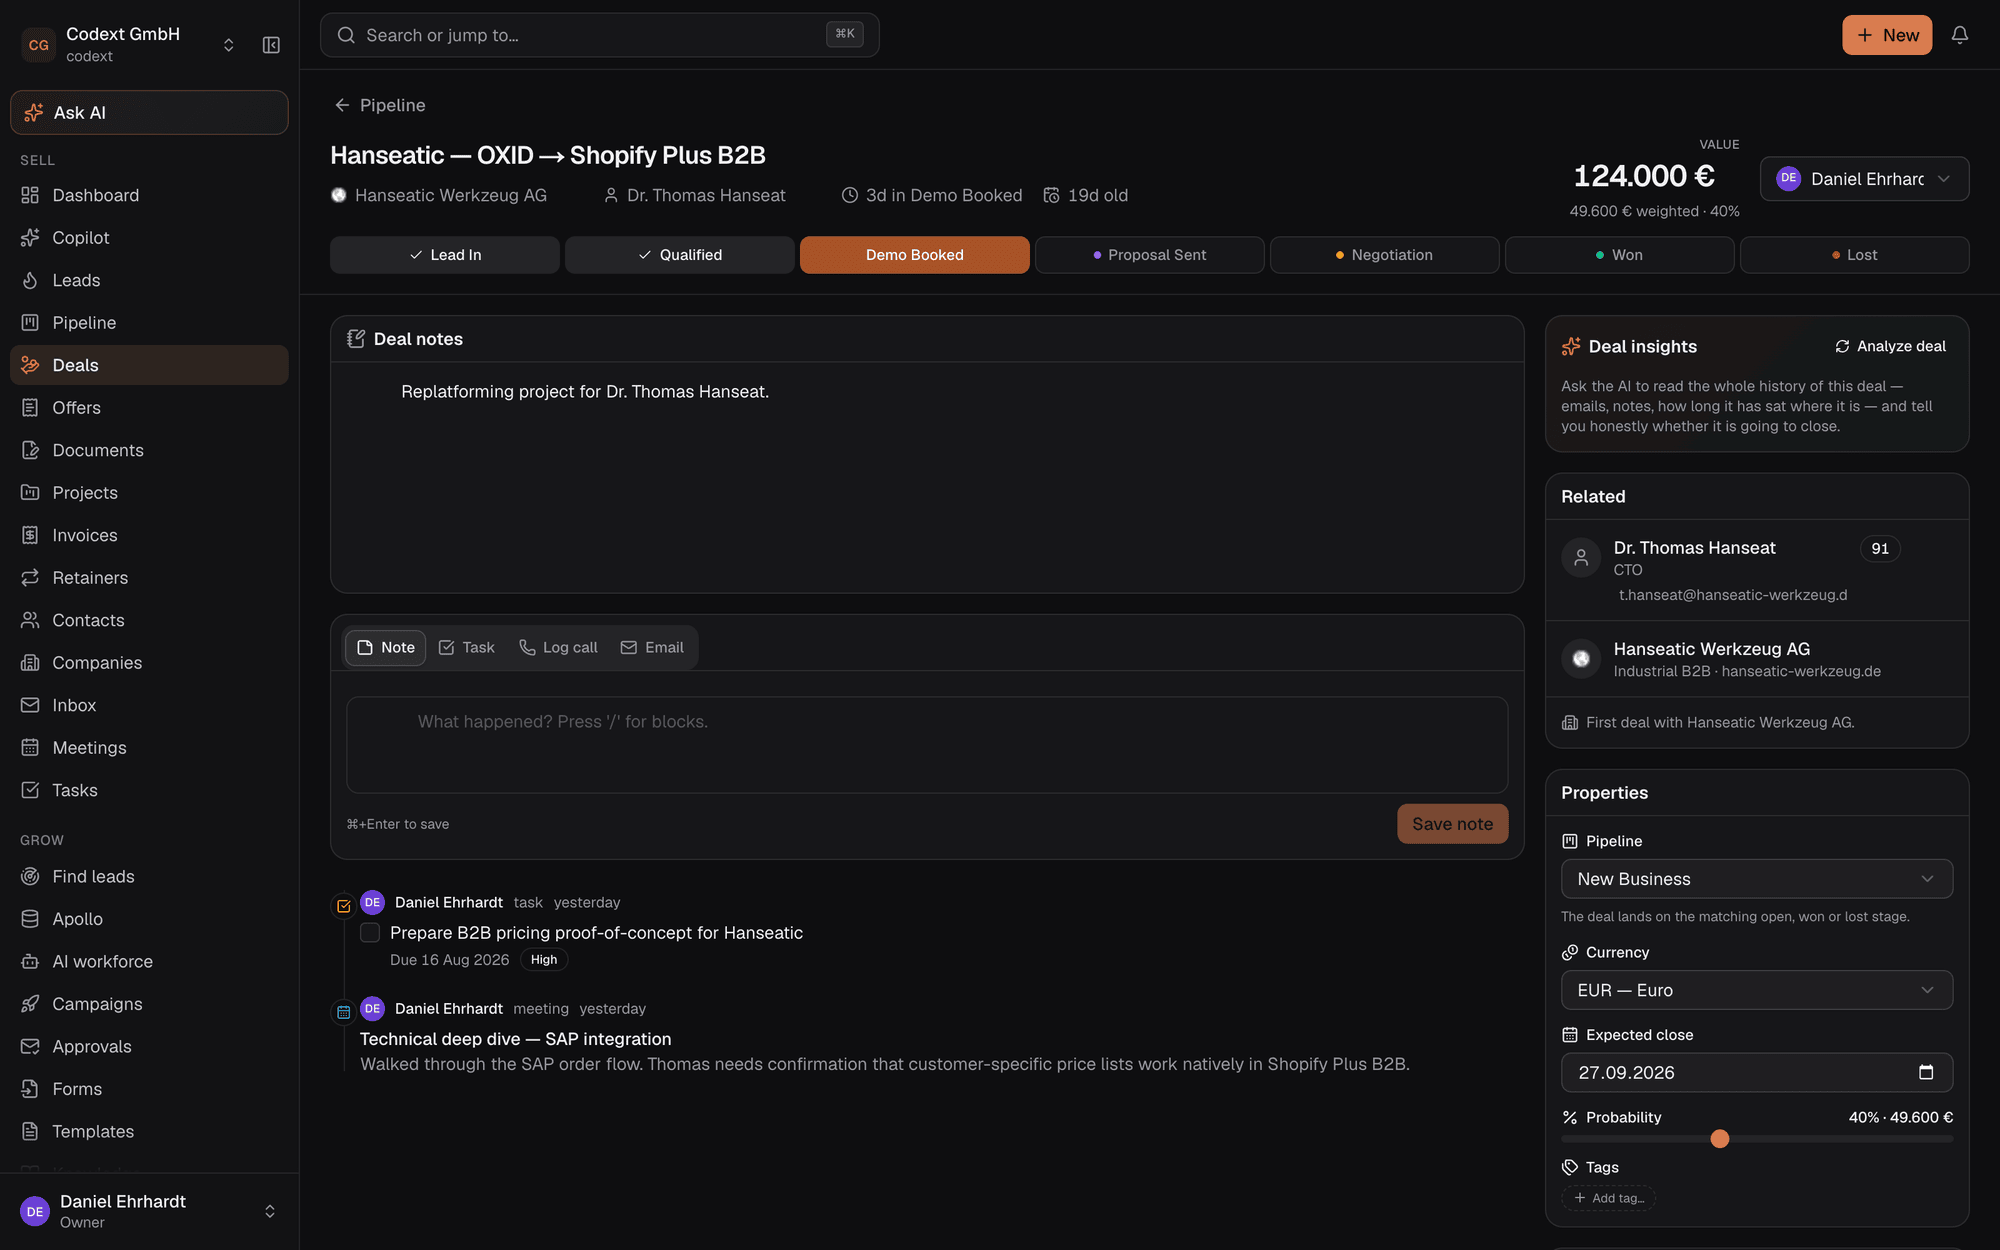The height and width of the screenshot is (1250, 2000).
Task: Click the Expected close date field
Action: click(1757, 1073)
